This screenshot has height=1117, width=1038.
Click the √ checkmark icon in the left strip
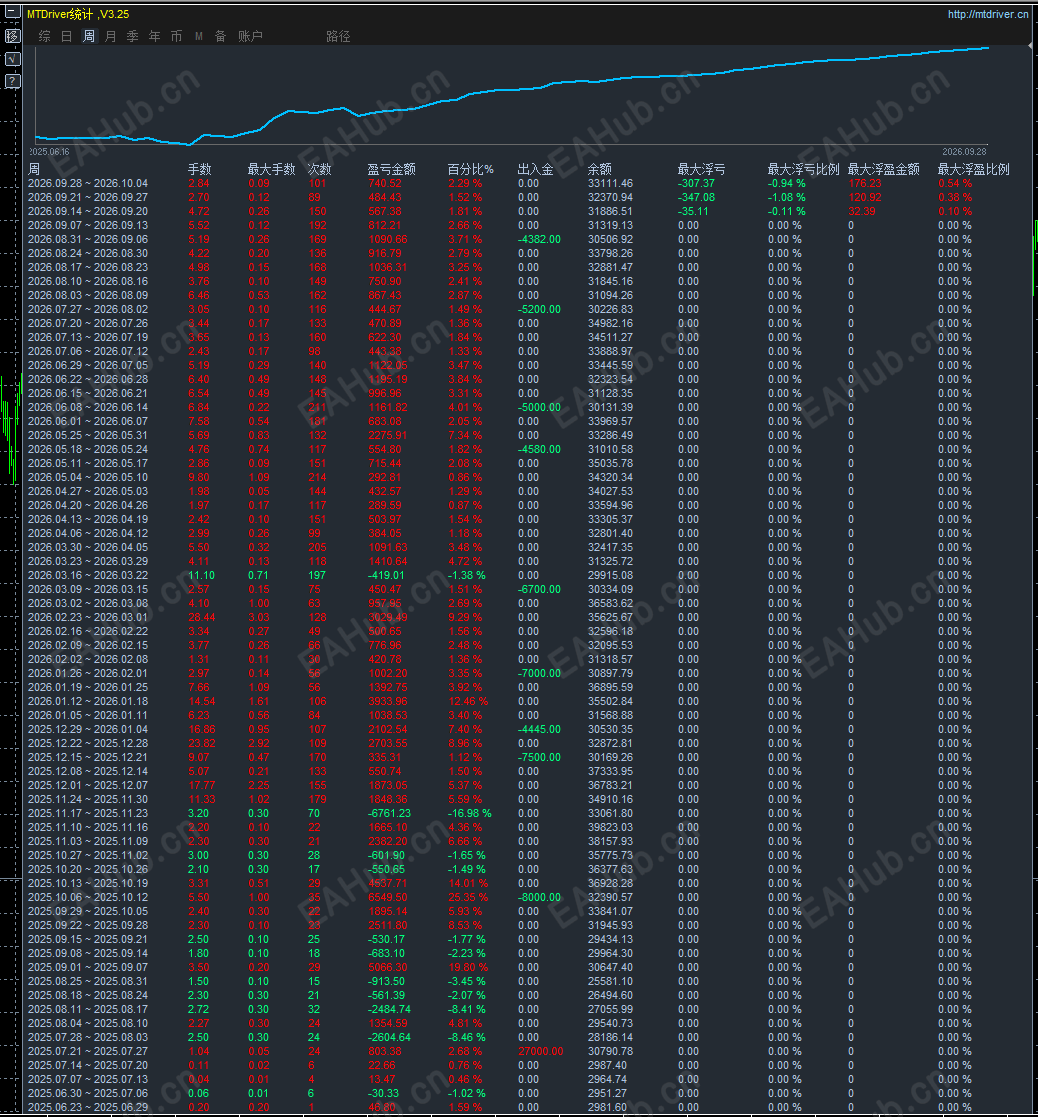(x=12, y=58)
